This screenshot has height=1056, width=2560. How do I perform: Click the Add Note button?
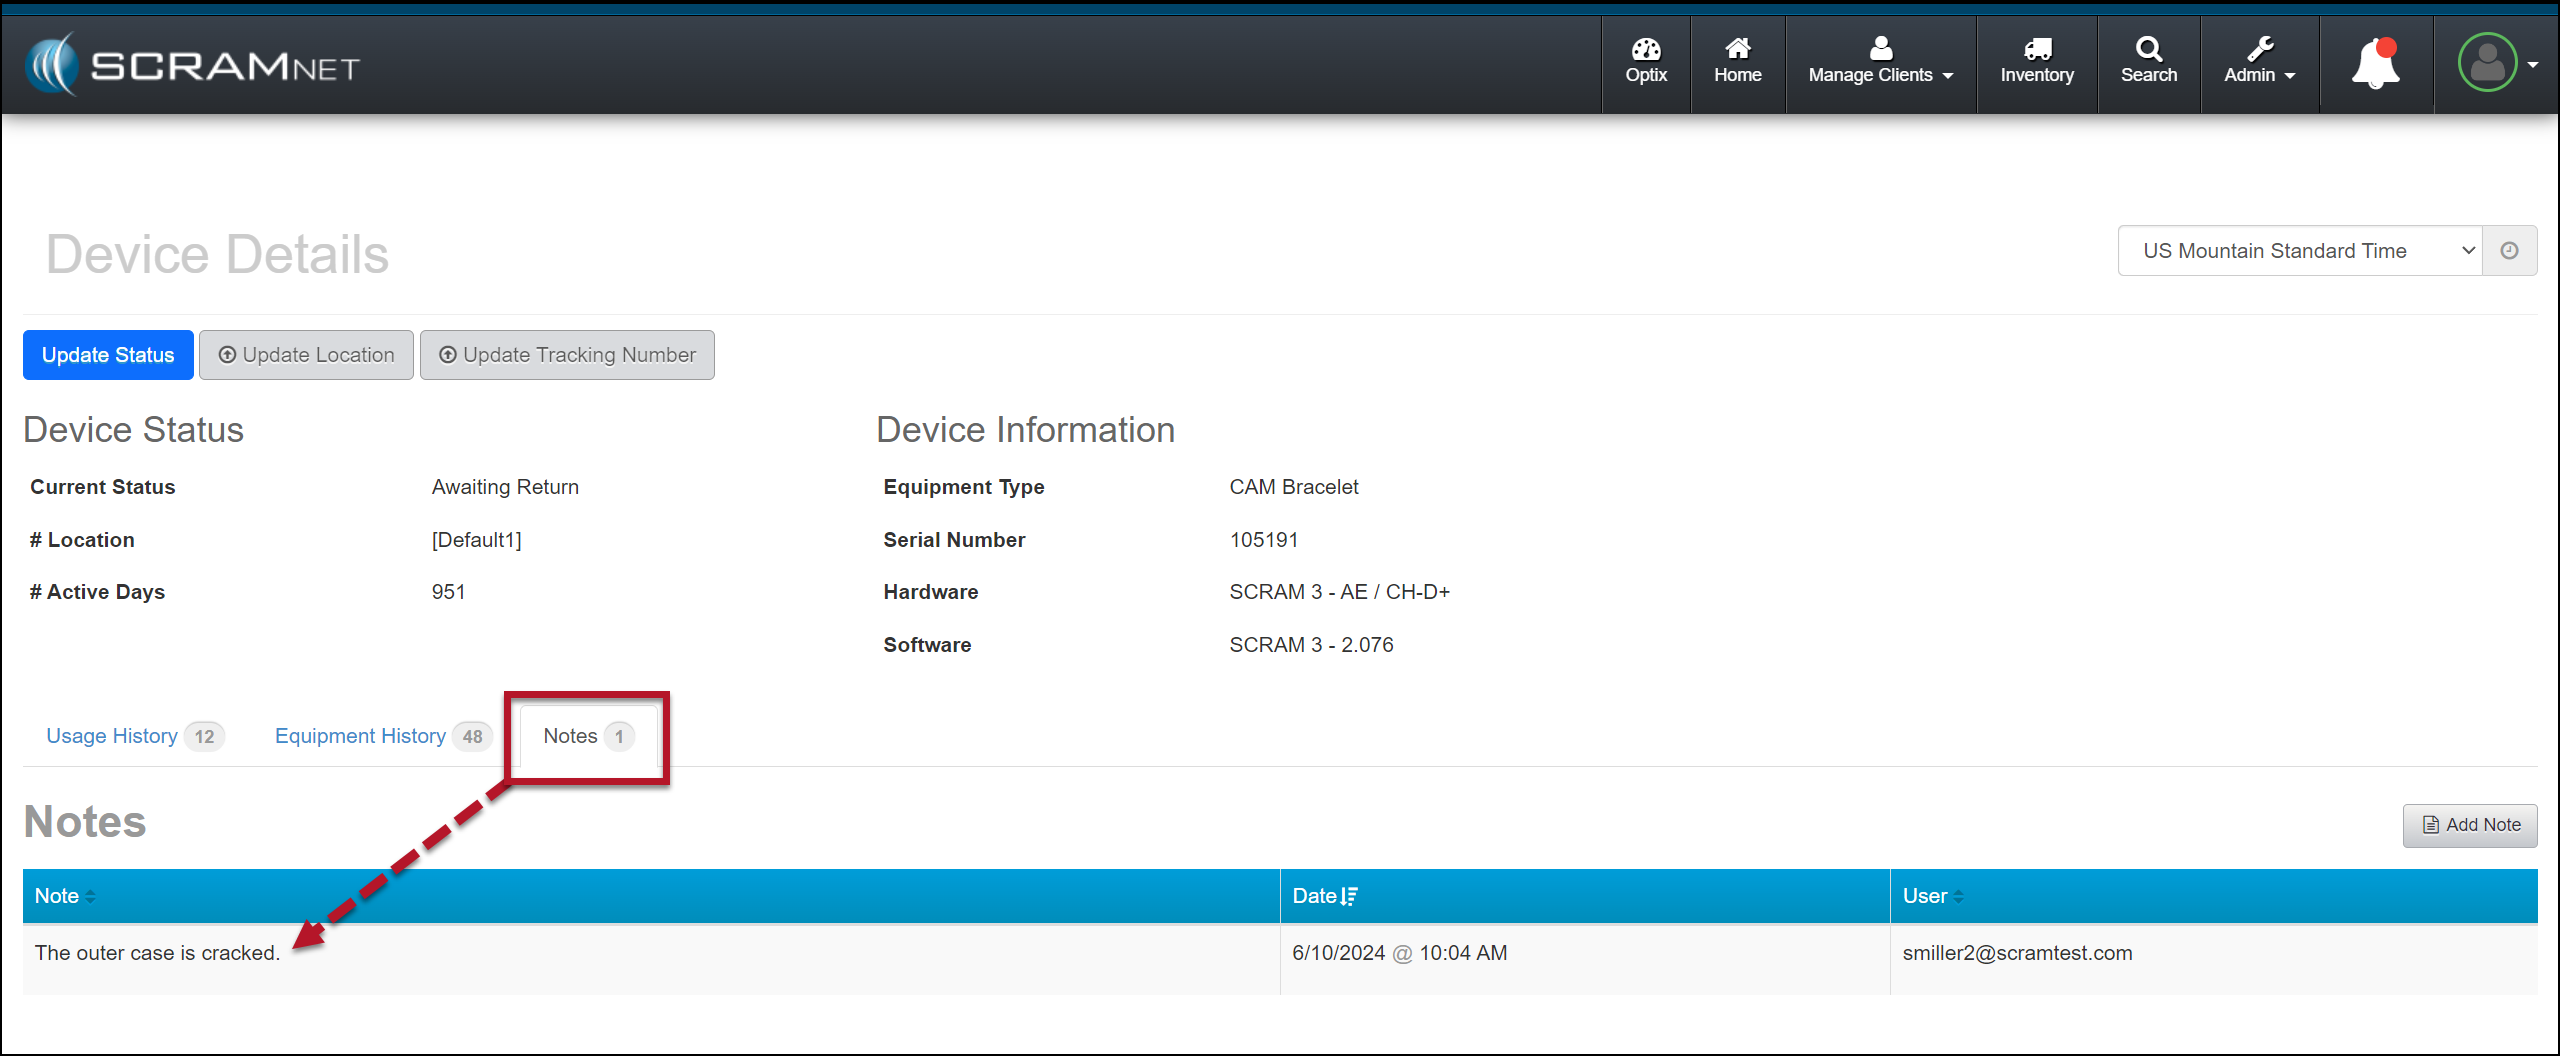click(x=2470, y=825)
